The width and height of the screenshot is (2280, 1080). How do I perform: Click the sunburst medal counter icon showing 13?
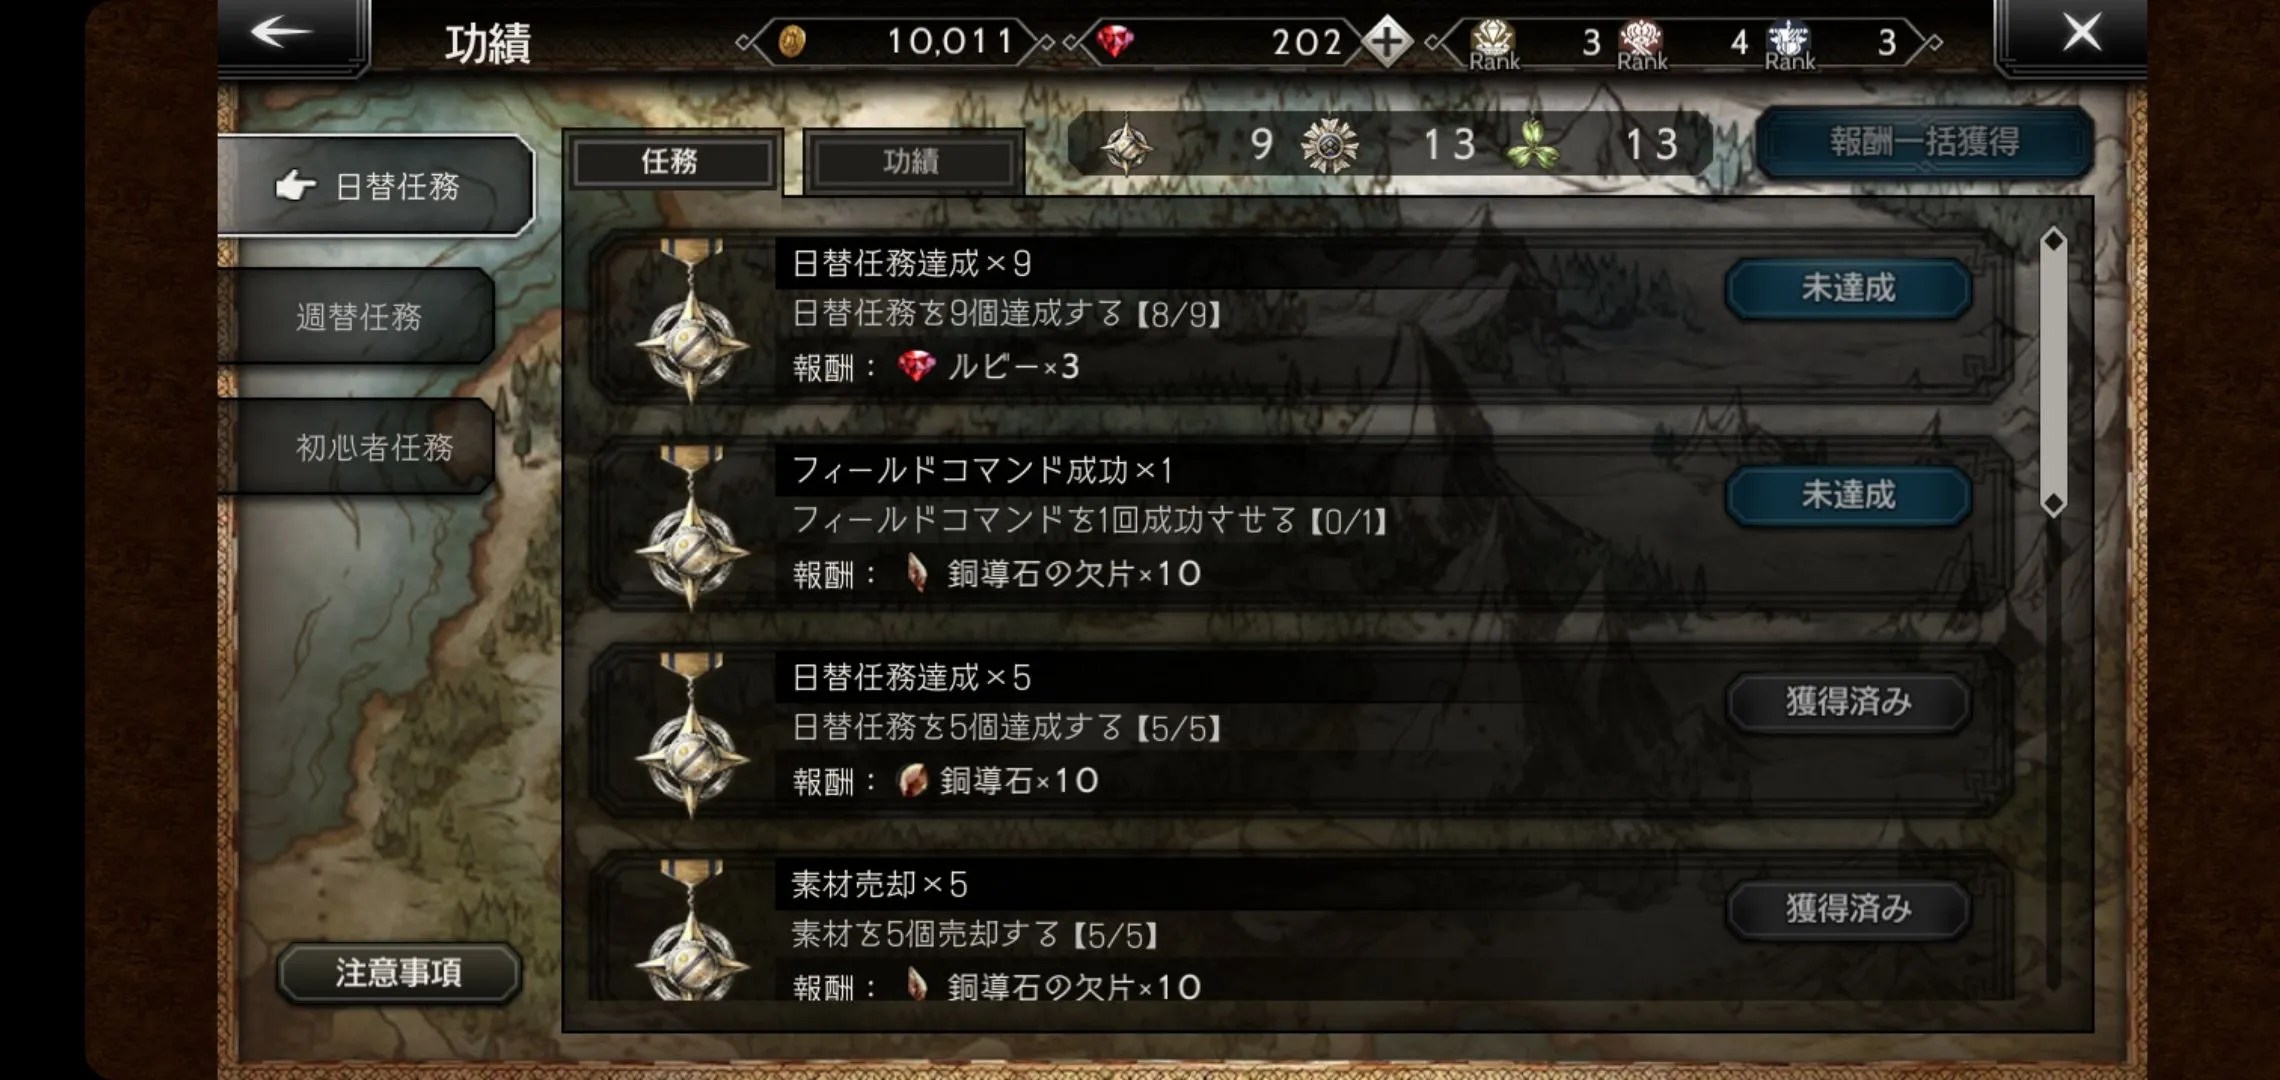tap(1329, 146)
